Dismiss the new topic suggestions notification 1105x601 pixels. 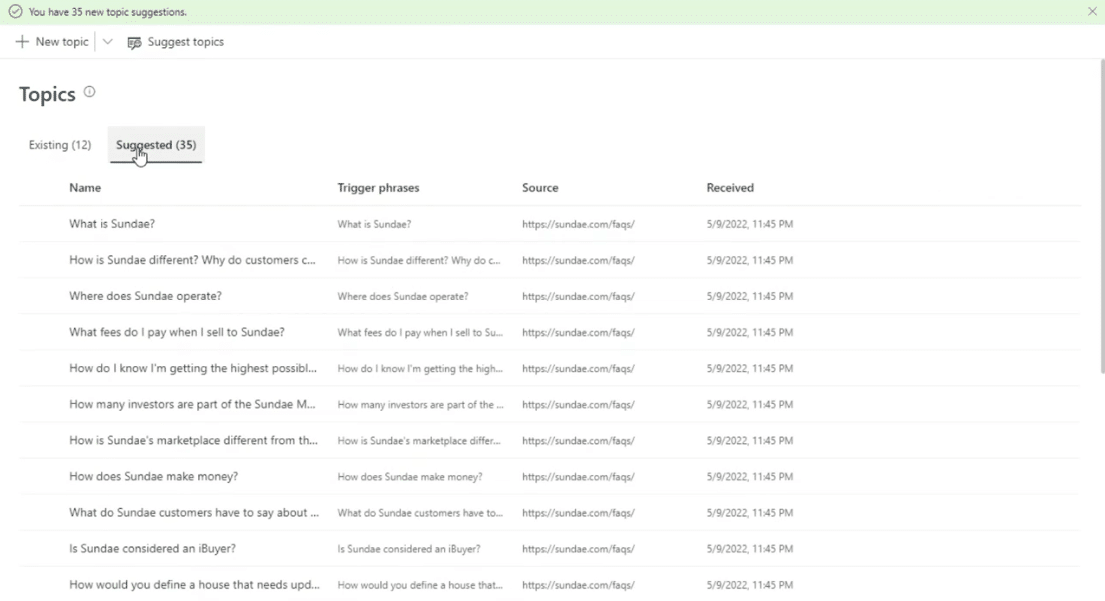pyautogui.click(x=1092, y=11)
